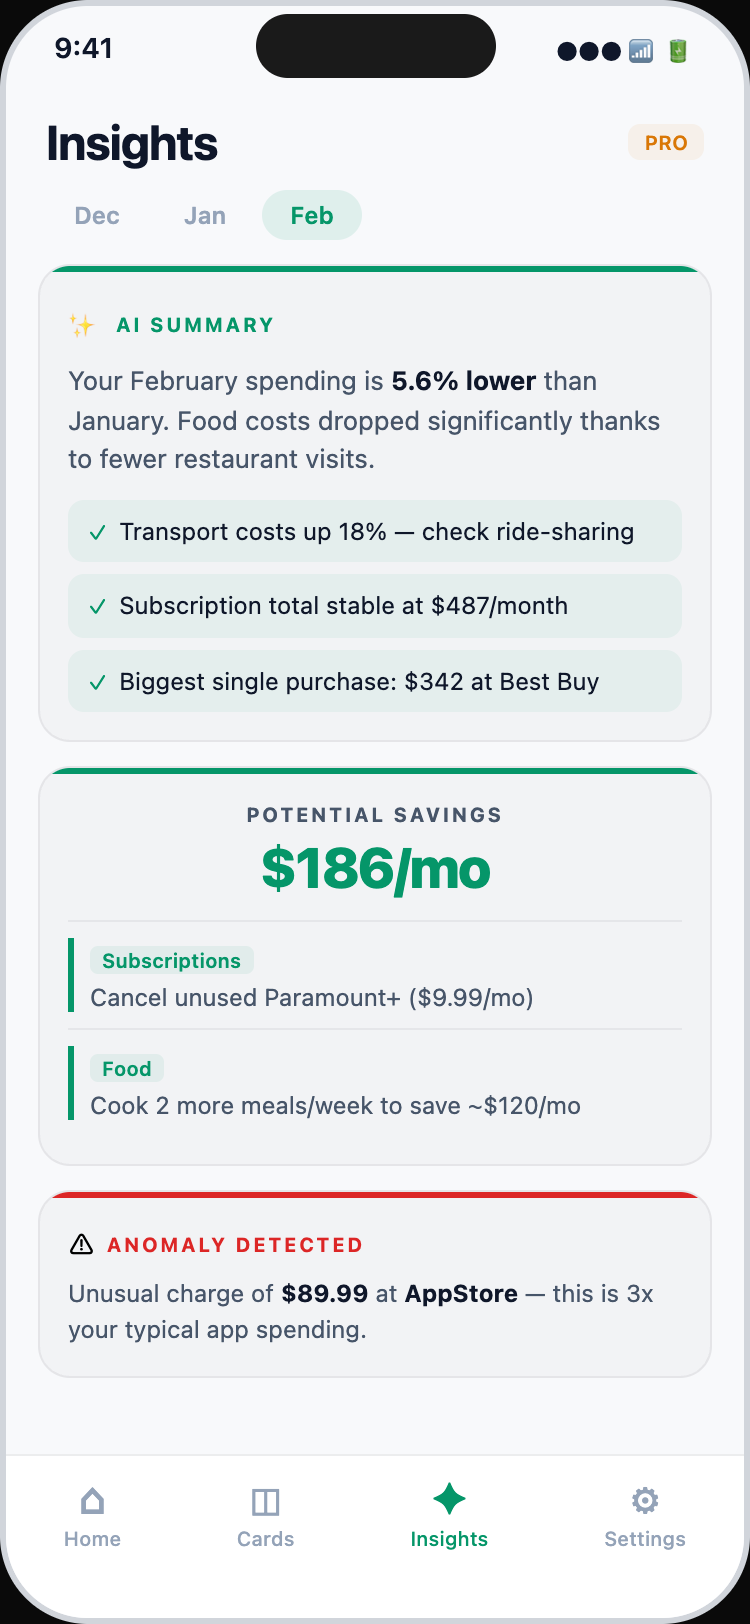Tap the checkmark beside Biggest single purchase
Screen dimensions: 750x1624
[97, 682]
